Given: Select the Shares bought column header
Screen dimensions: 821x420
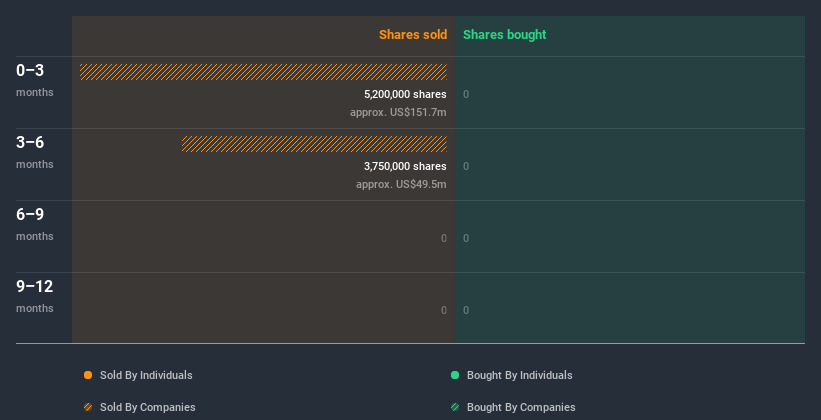Looking at the screenshot, I should 504,35.
